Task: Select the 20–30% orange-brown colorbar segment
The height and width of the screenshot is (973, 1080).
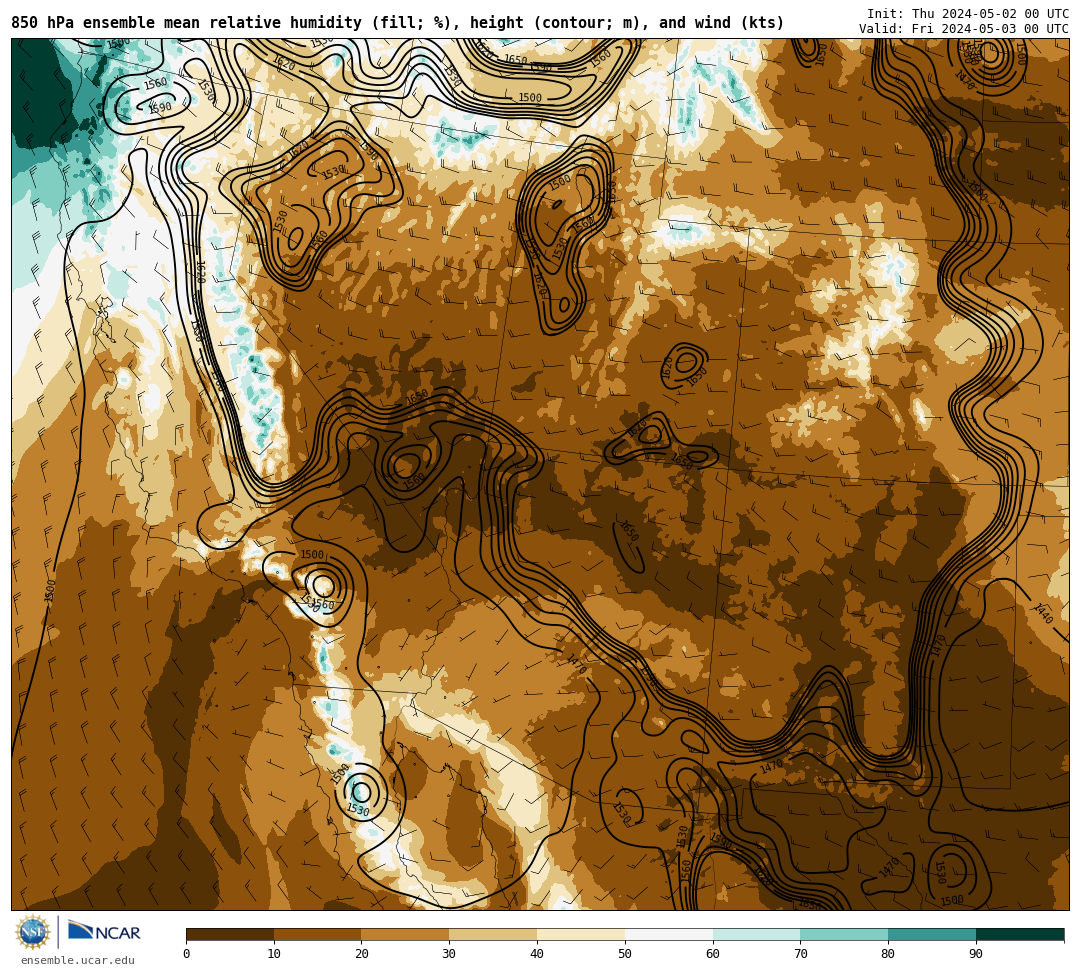Action: click(x=405, y=934)
